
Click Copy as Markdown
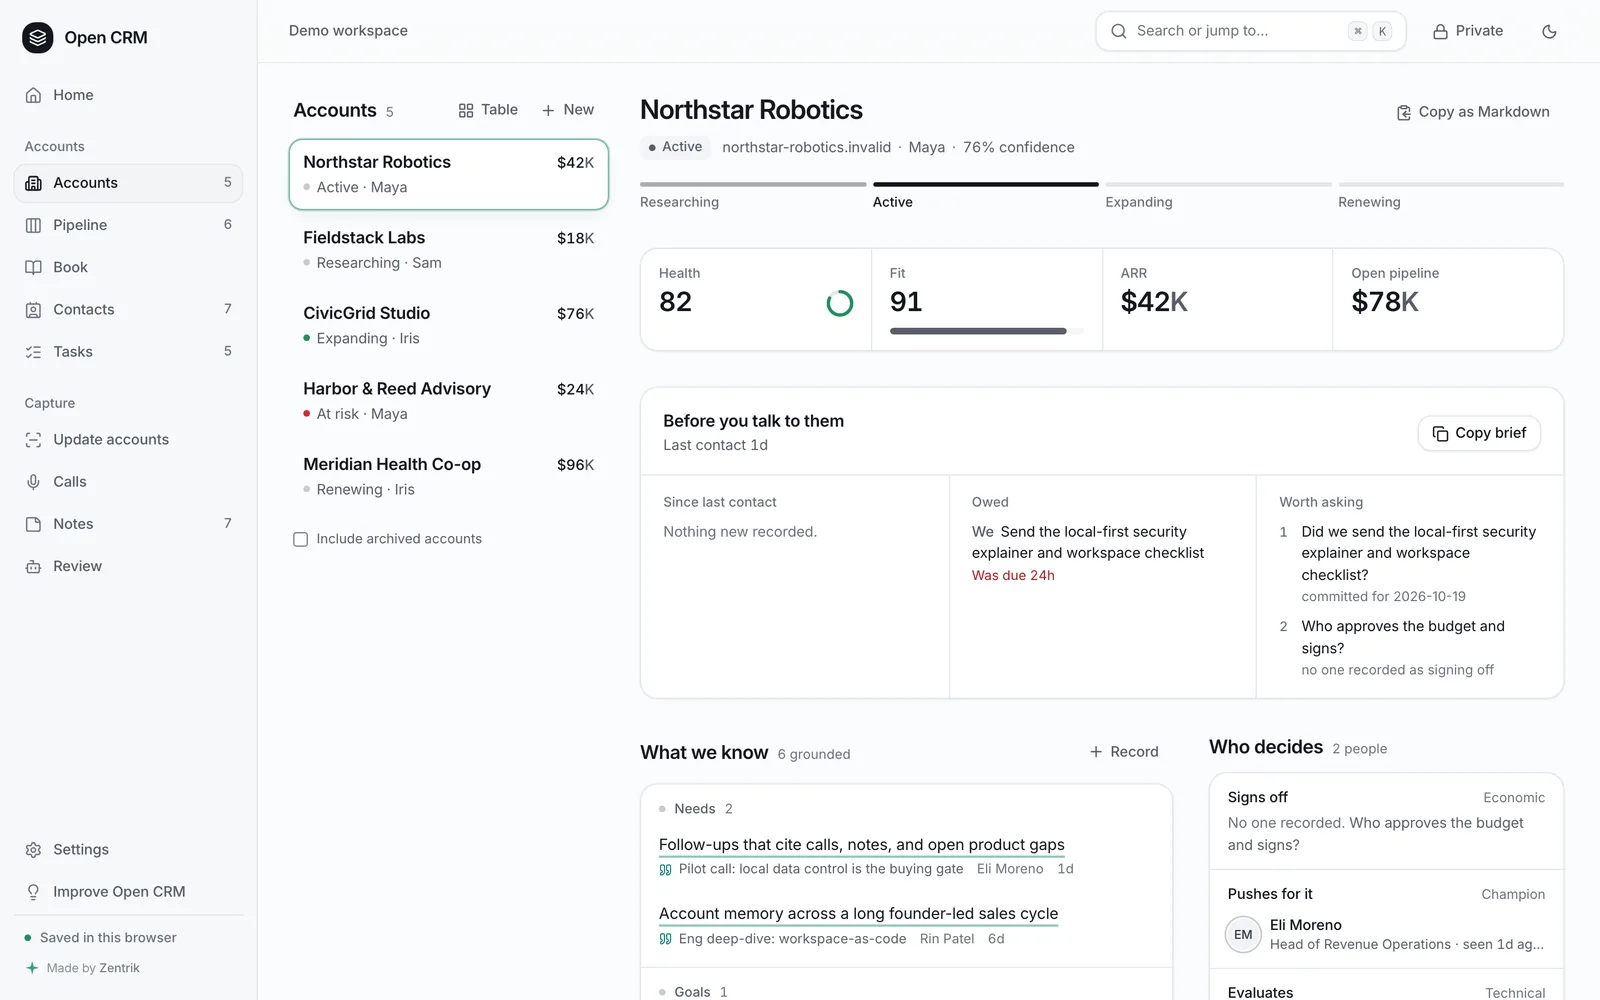click(x=1473, y=112)
